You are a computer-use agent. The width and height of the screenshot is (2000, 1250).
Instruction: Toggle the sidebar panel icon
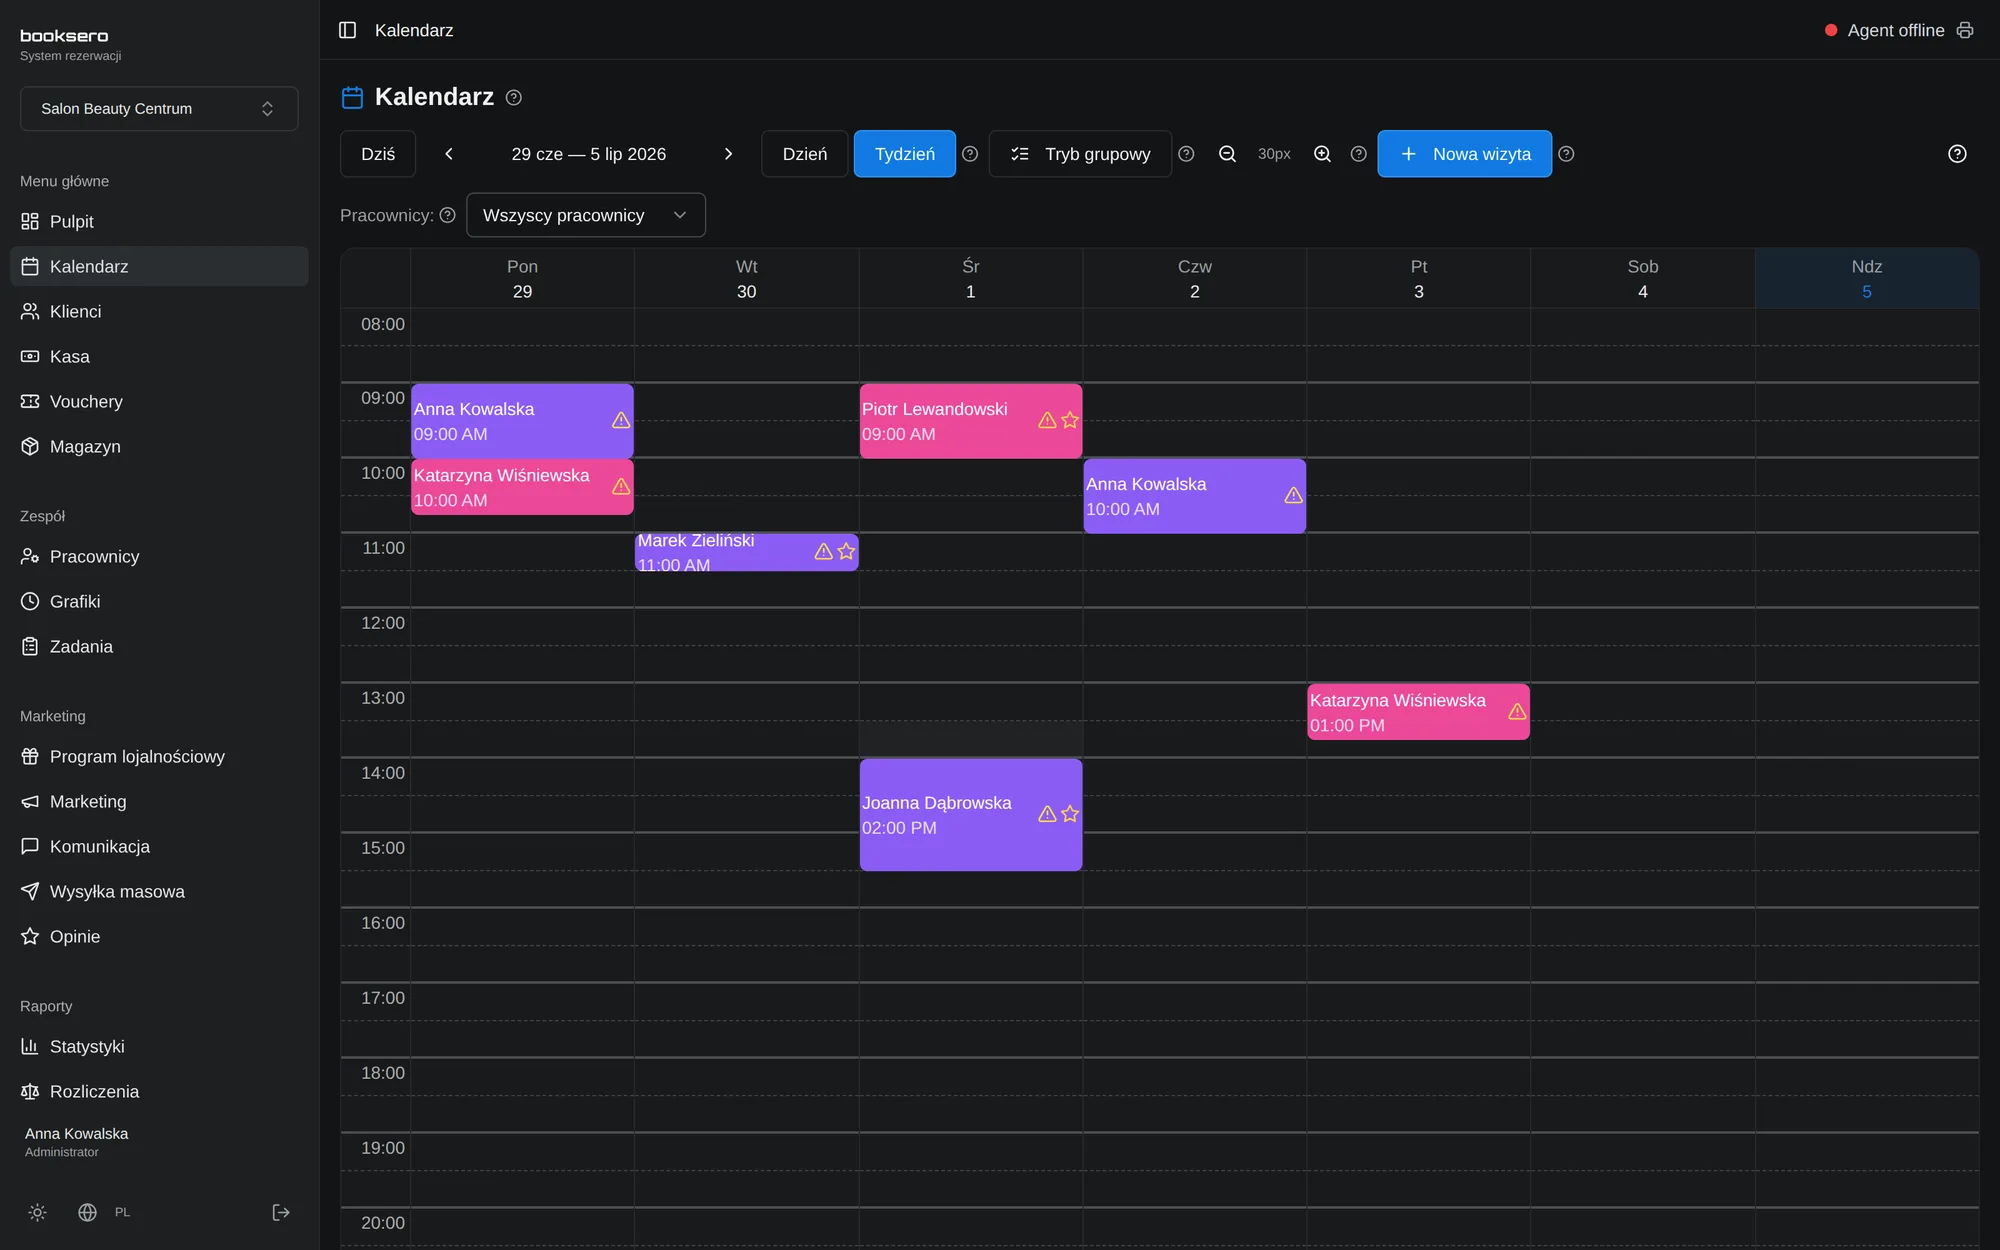(x=347, y=30)
